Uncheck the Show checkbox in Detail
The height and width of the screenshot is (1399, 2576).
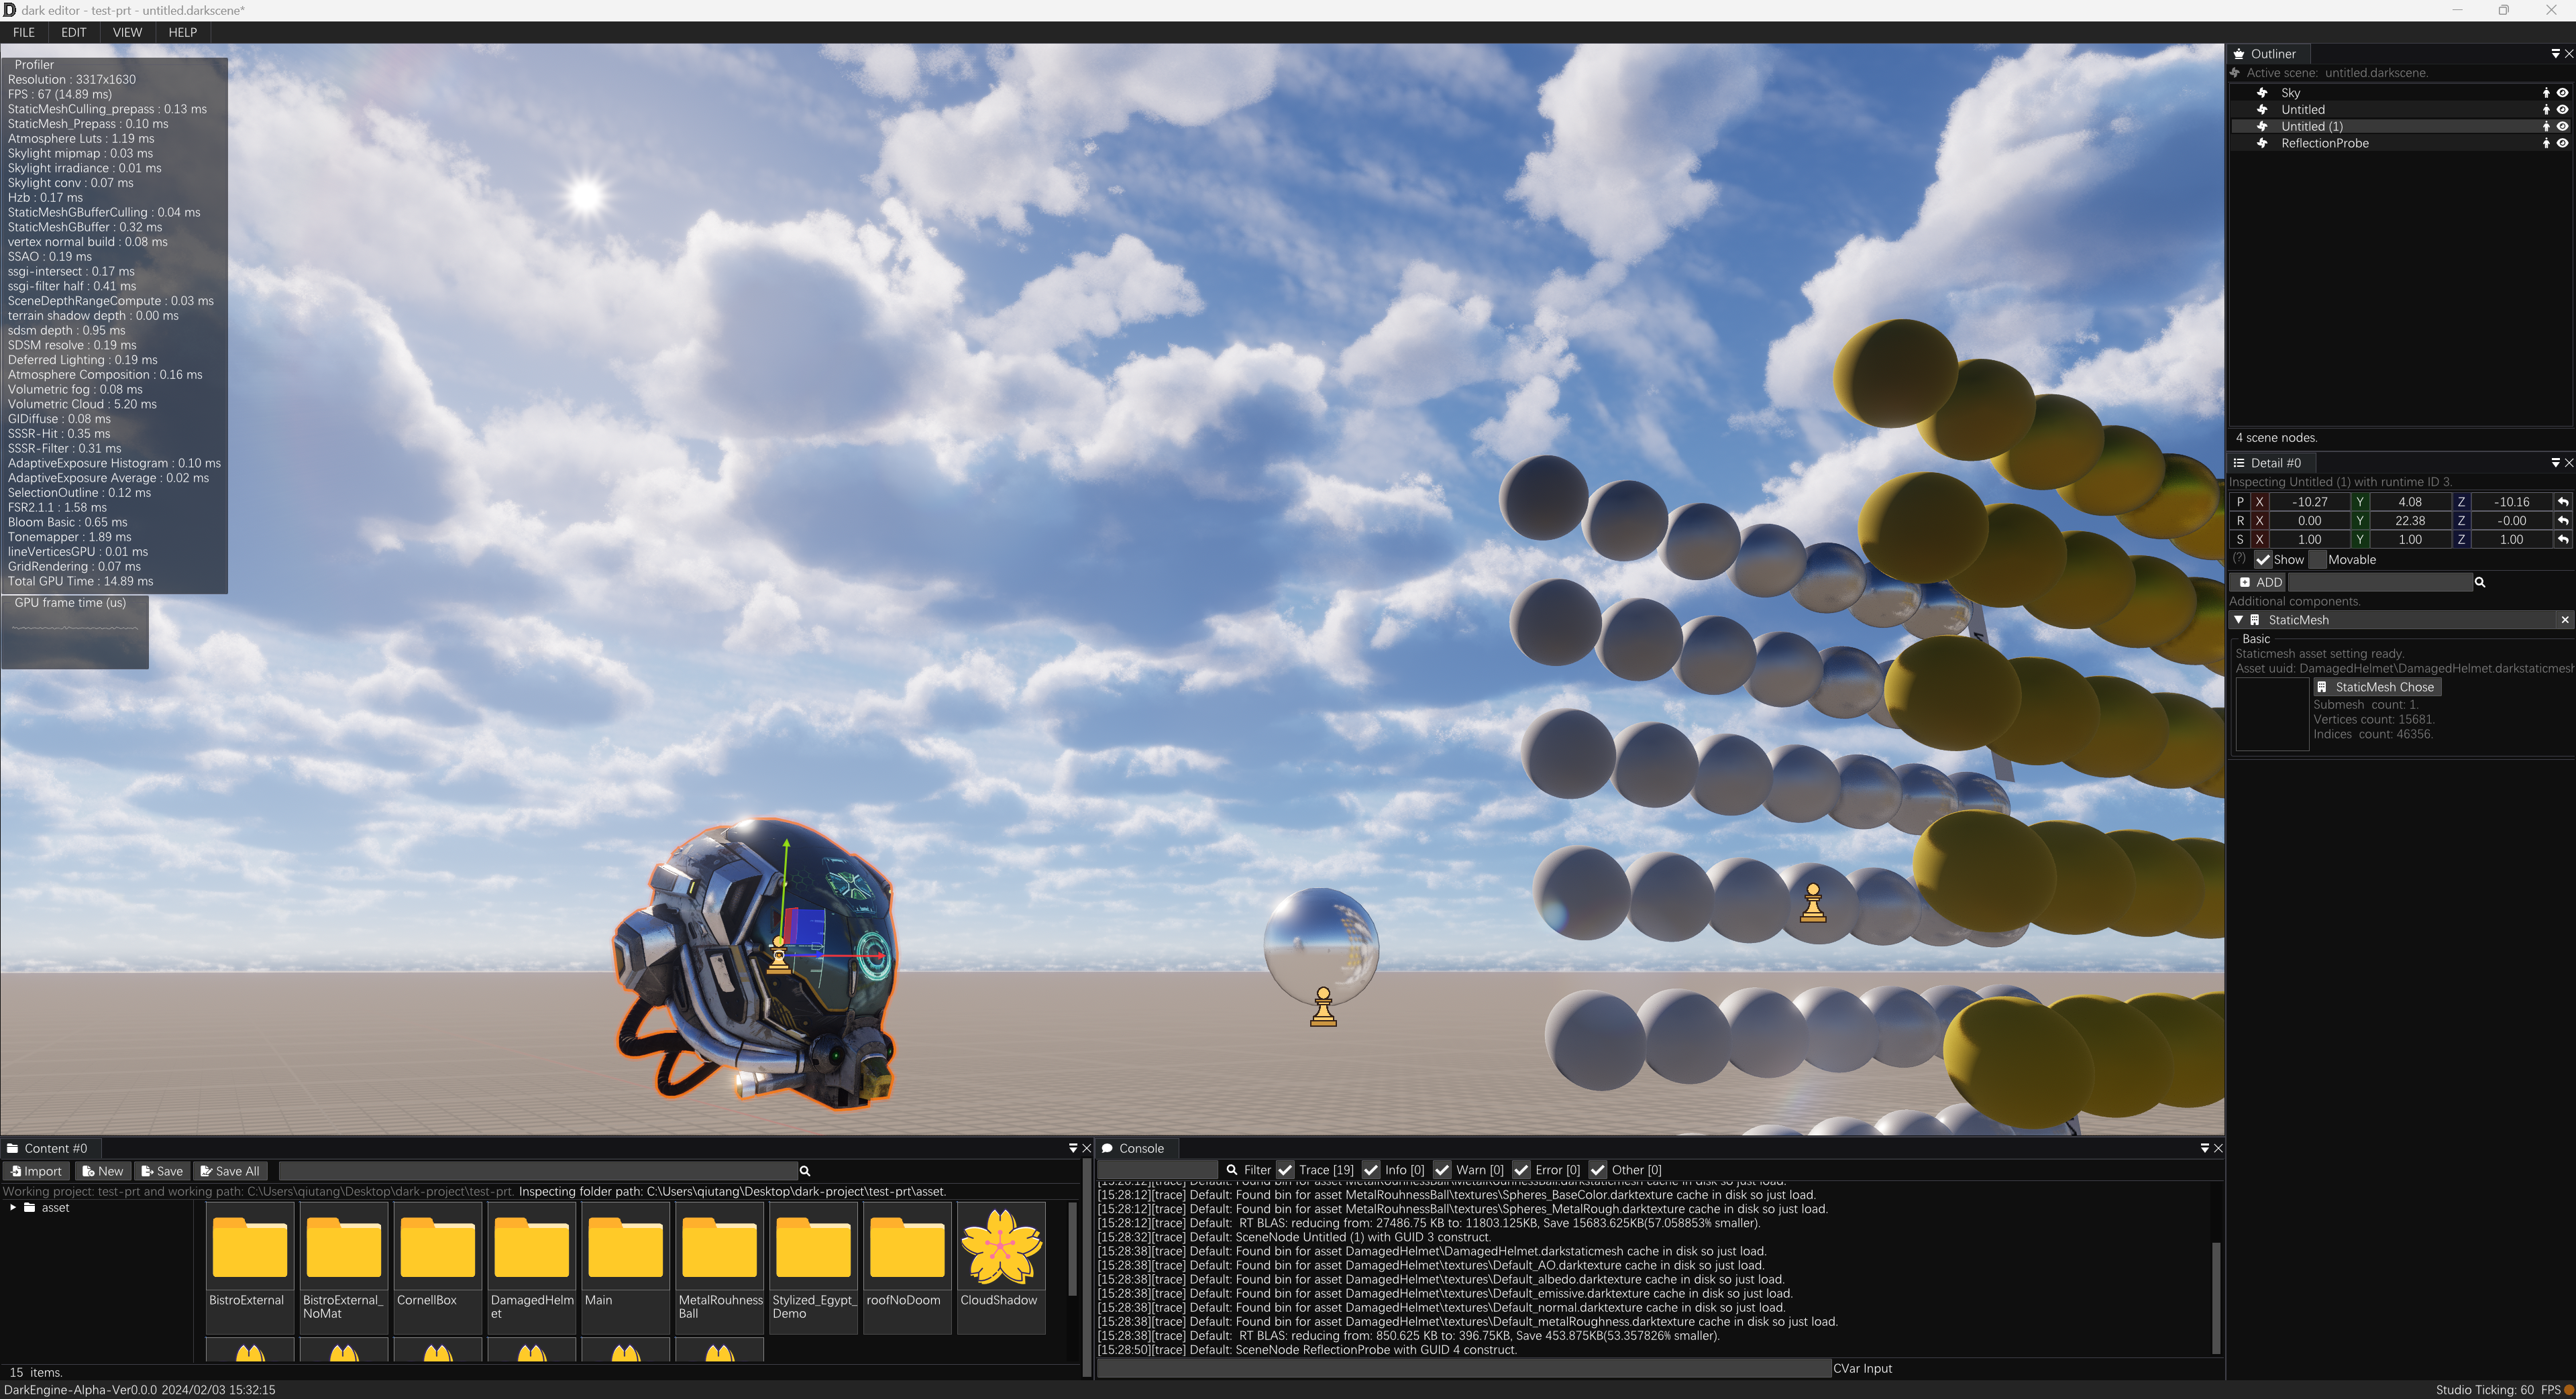point(2263,560)
